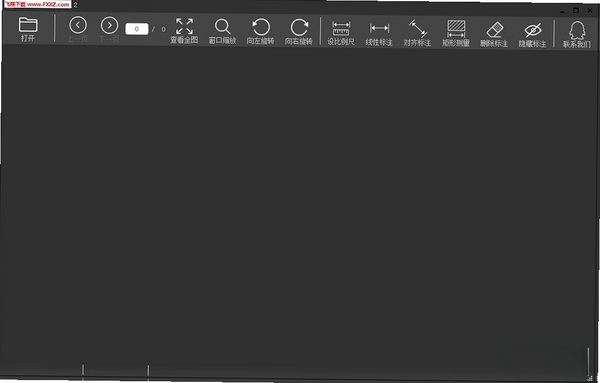
Task: Activate window zoom (窗口缩放) tool
Action: [x=222, y=31]
